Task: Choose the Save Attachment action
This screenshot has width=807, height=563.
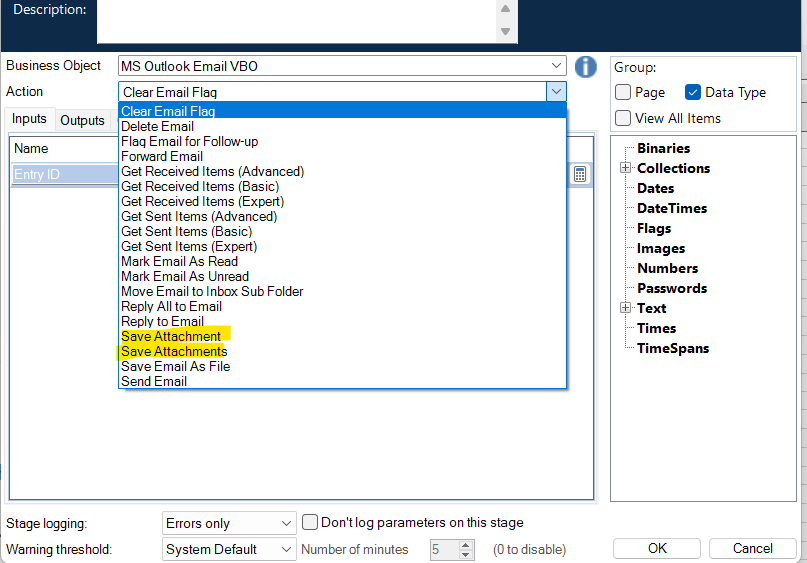Action: click(342, 336)
